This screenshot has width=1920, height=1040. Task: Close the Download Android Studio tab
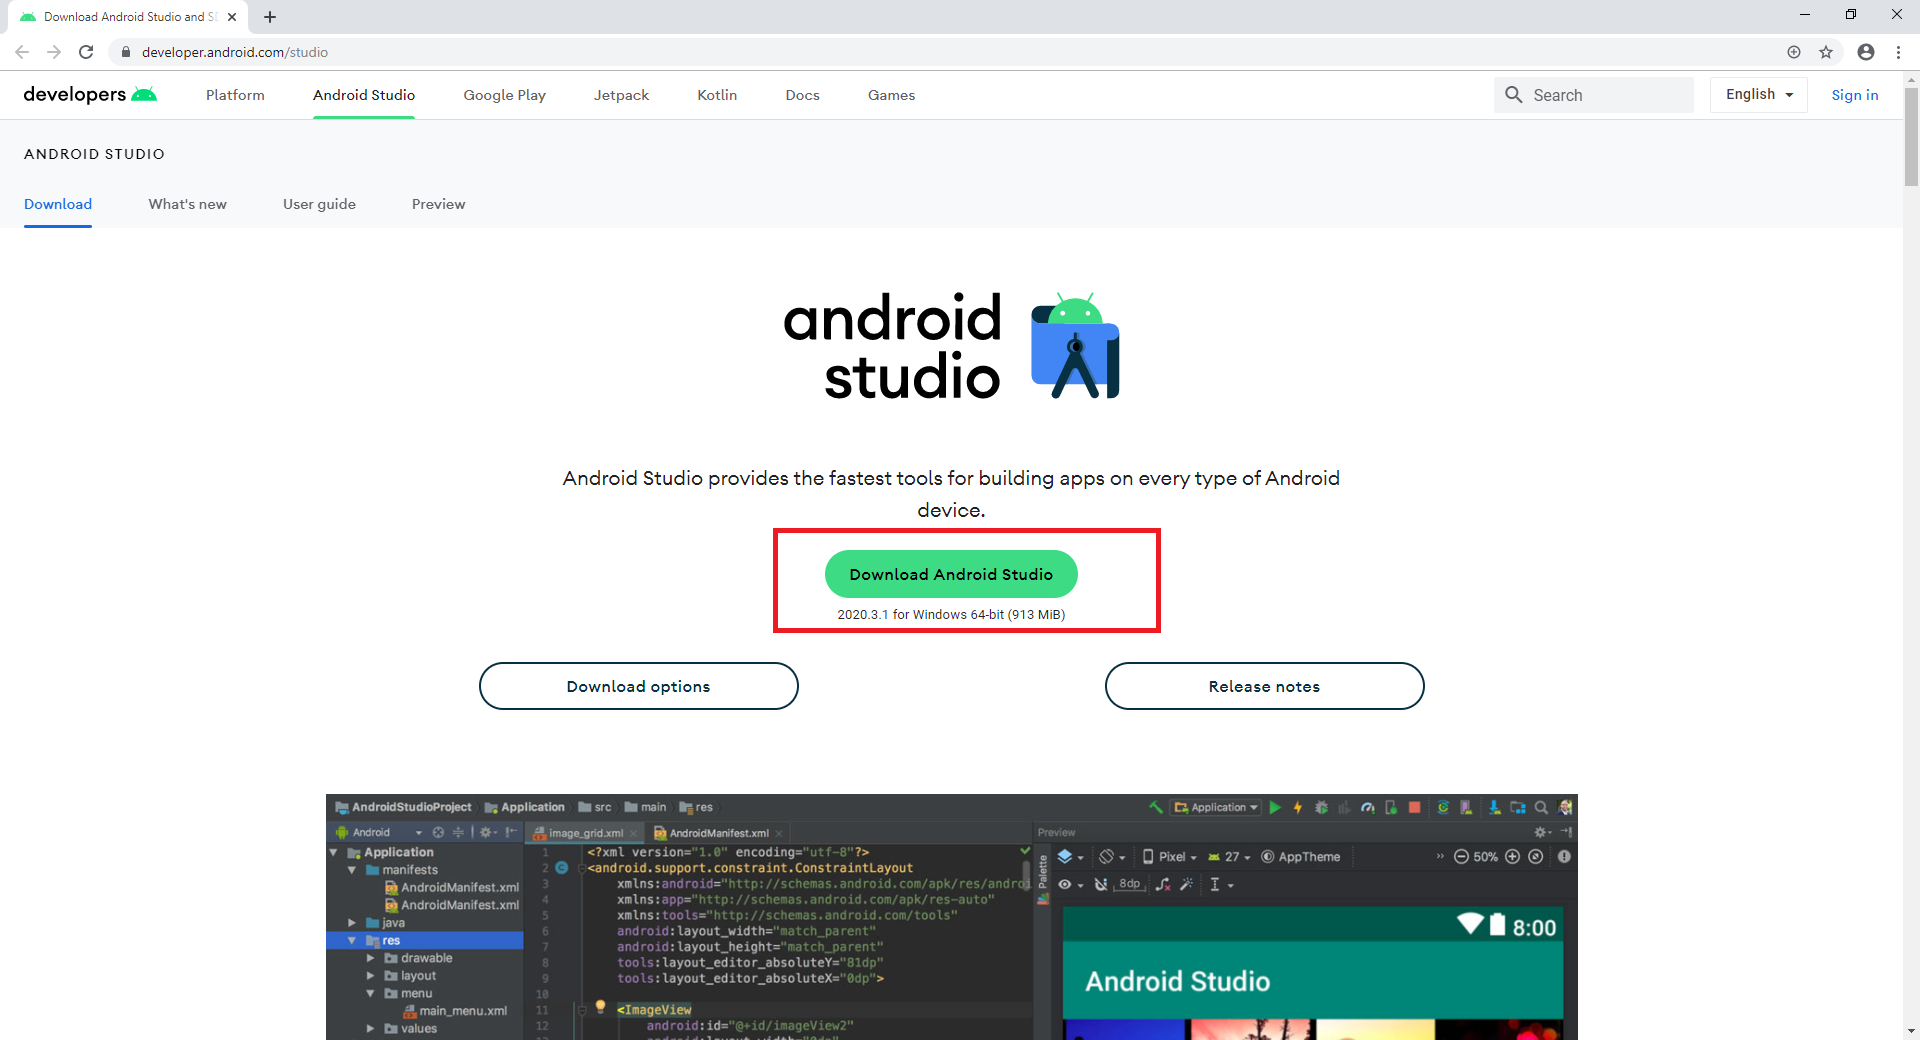click(x=232, y=17)
